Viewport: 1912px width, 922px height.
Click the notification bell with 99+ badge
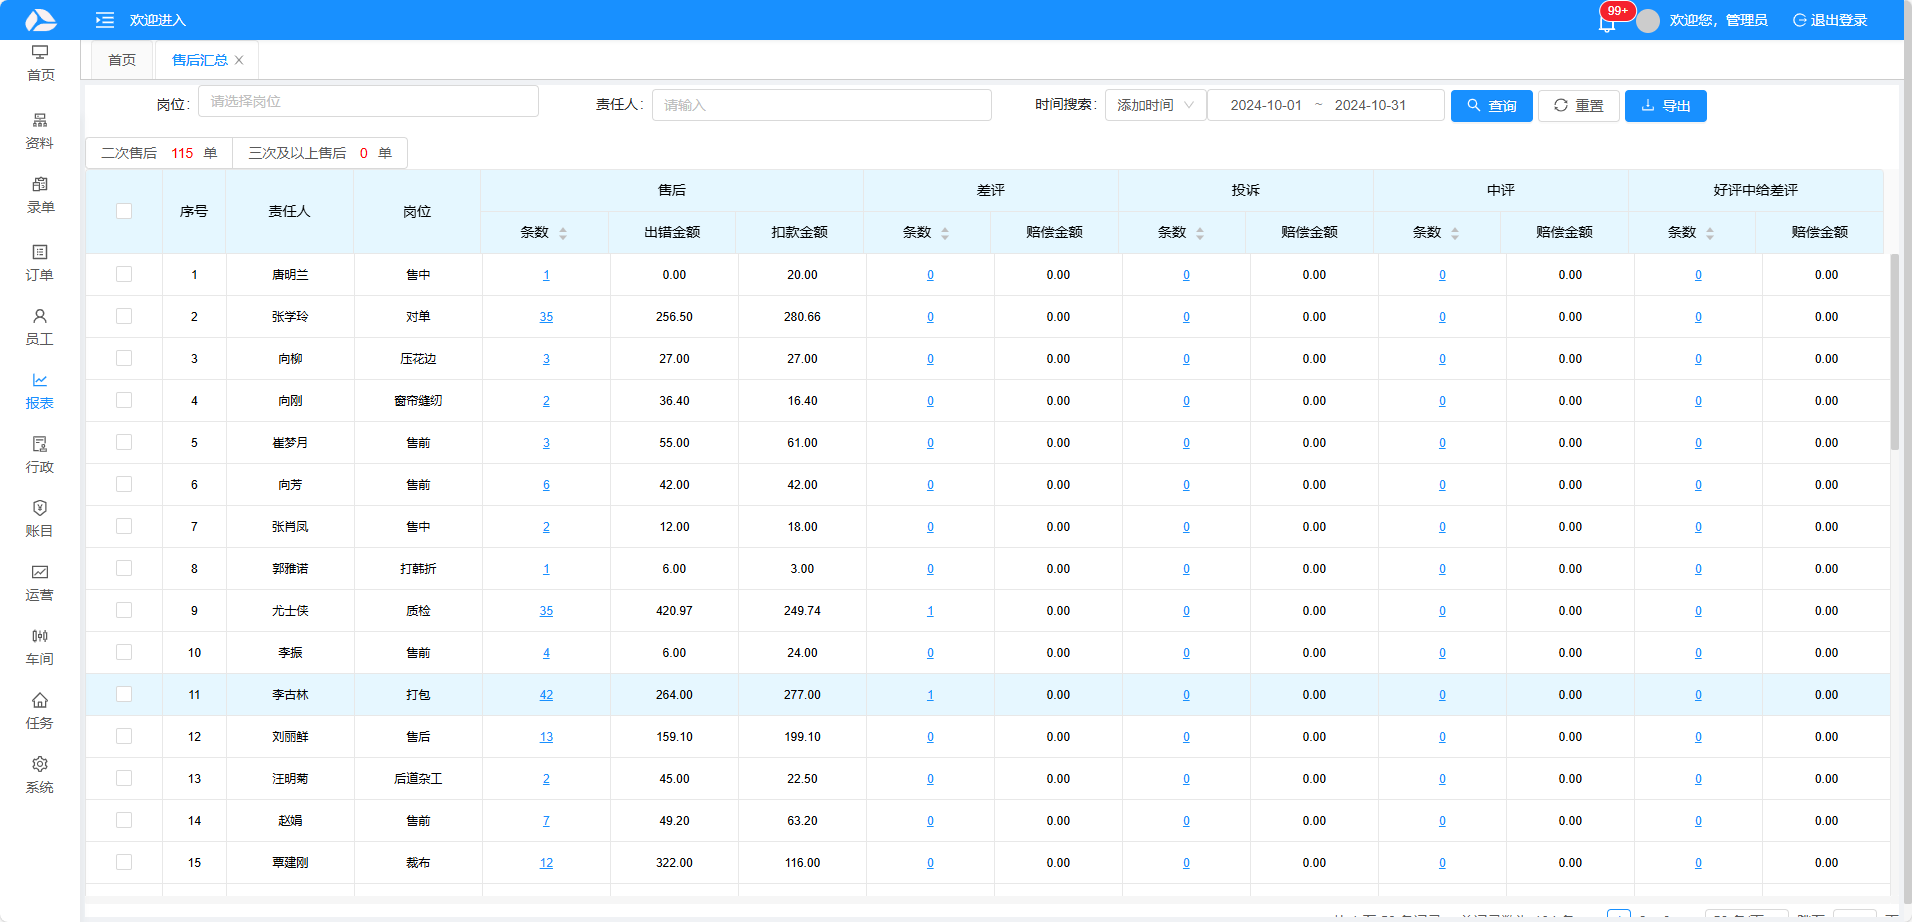point(1606,22)
